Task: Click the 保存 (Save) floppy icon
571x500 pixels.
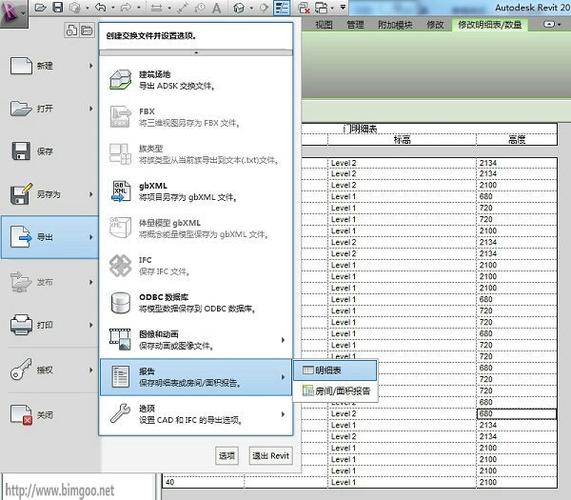Action: tap(21, 151)
